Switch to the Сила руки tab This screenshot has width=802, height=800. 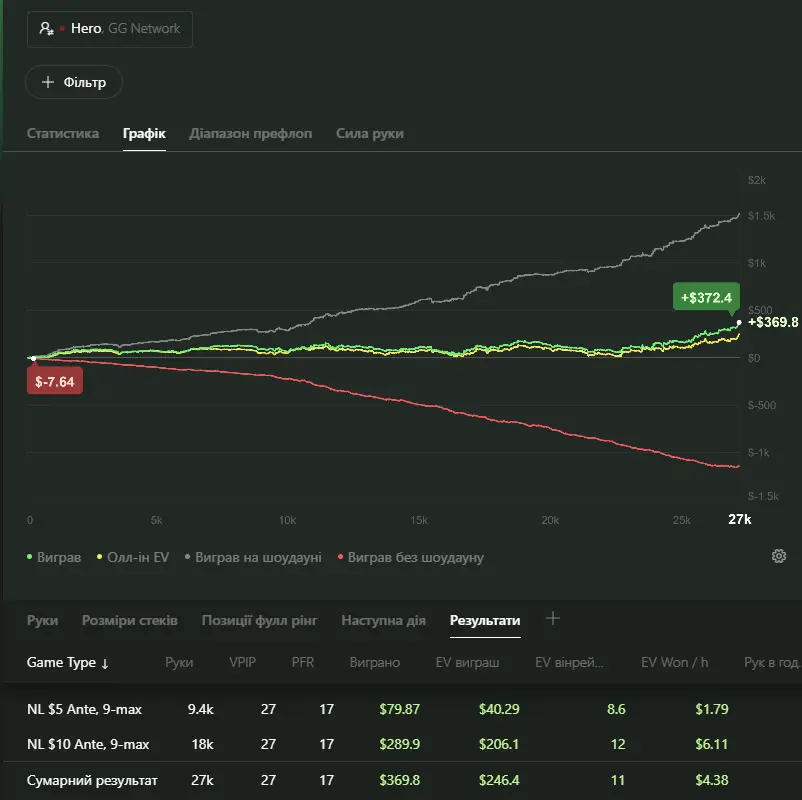click(370, 134)
